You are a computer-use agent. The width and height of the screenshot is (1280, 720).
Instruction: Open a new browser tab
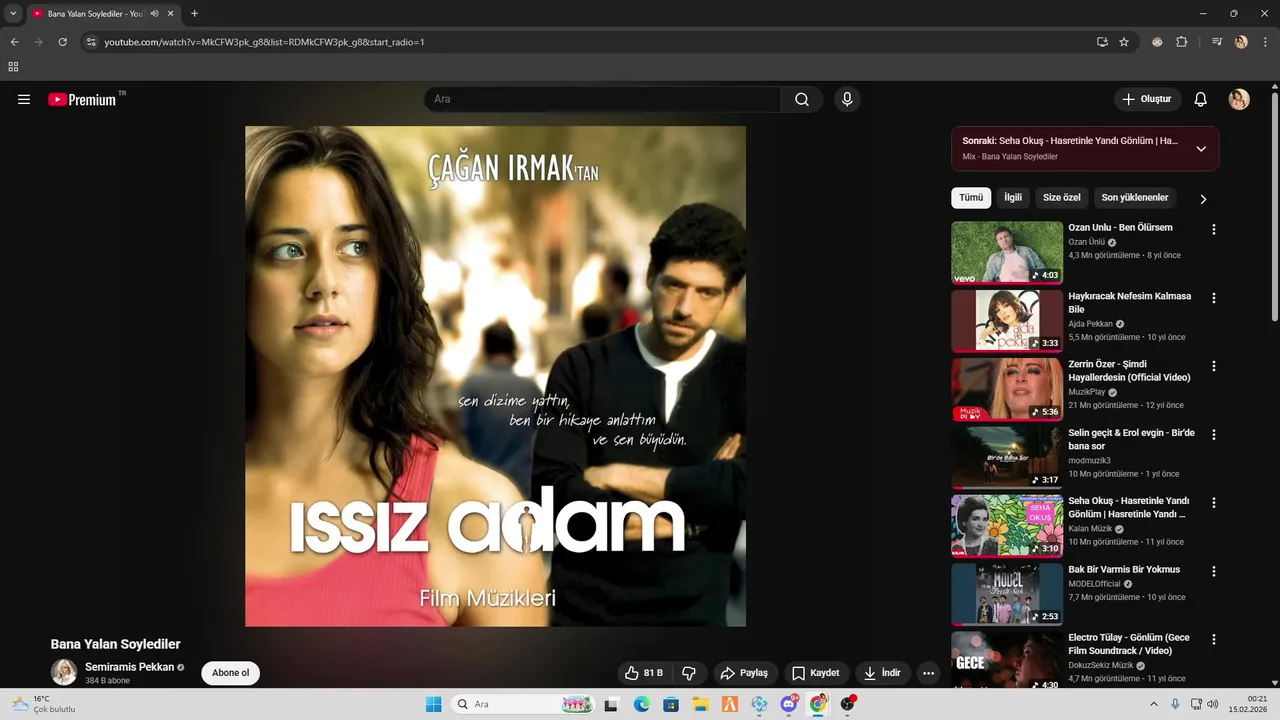pos(194,14)
